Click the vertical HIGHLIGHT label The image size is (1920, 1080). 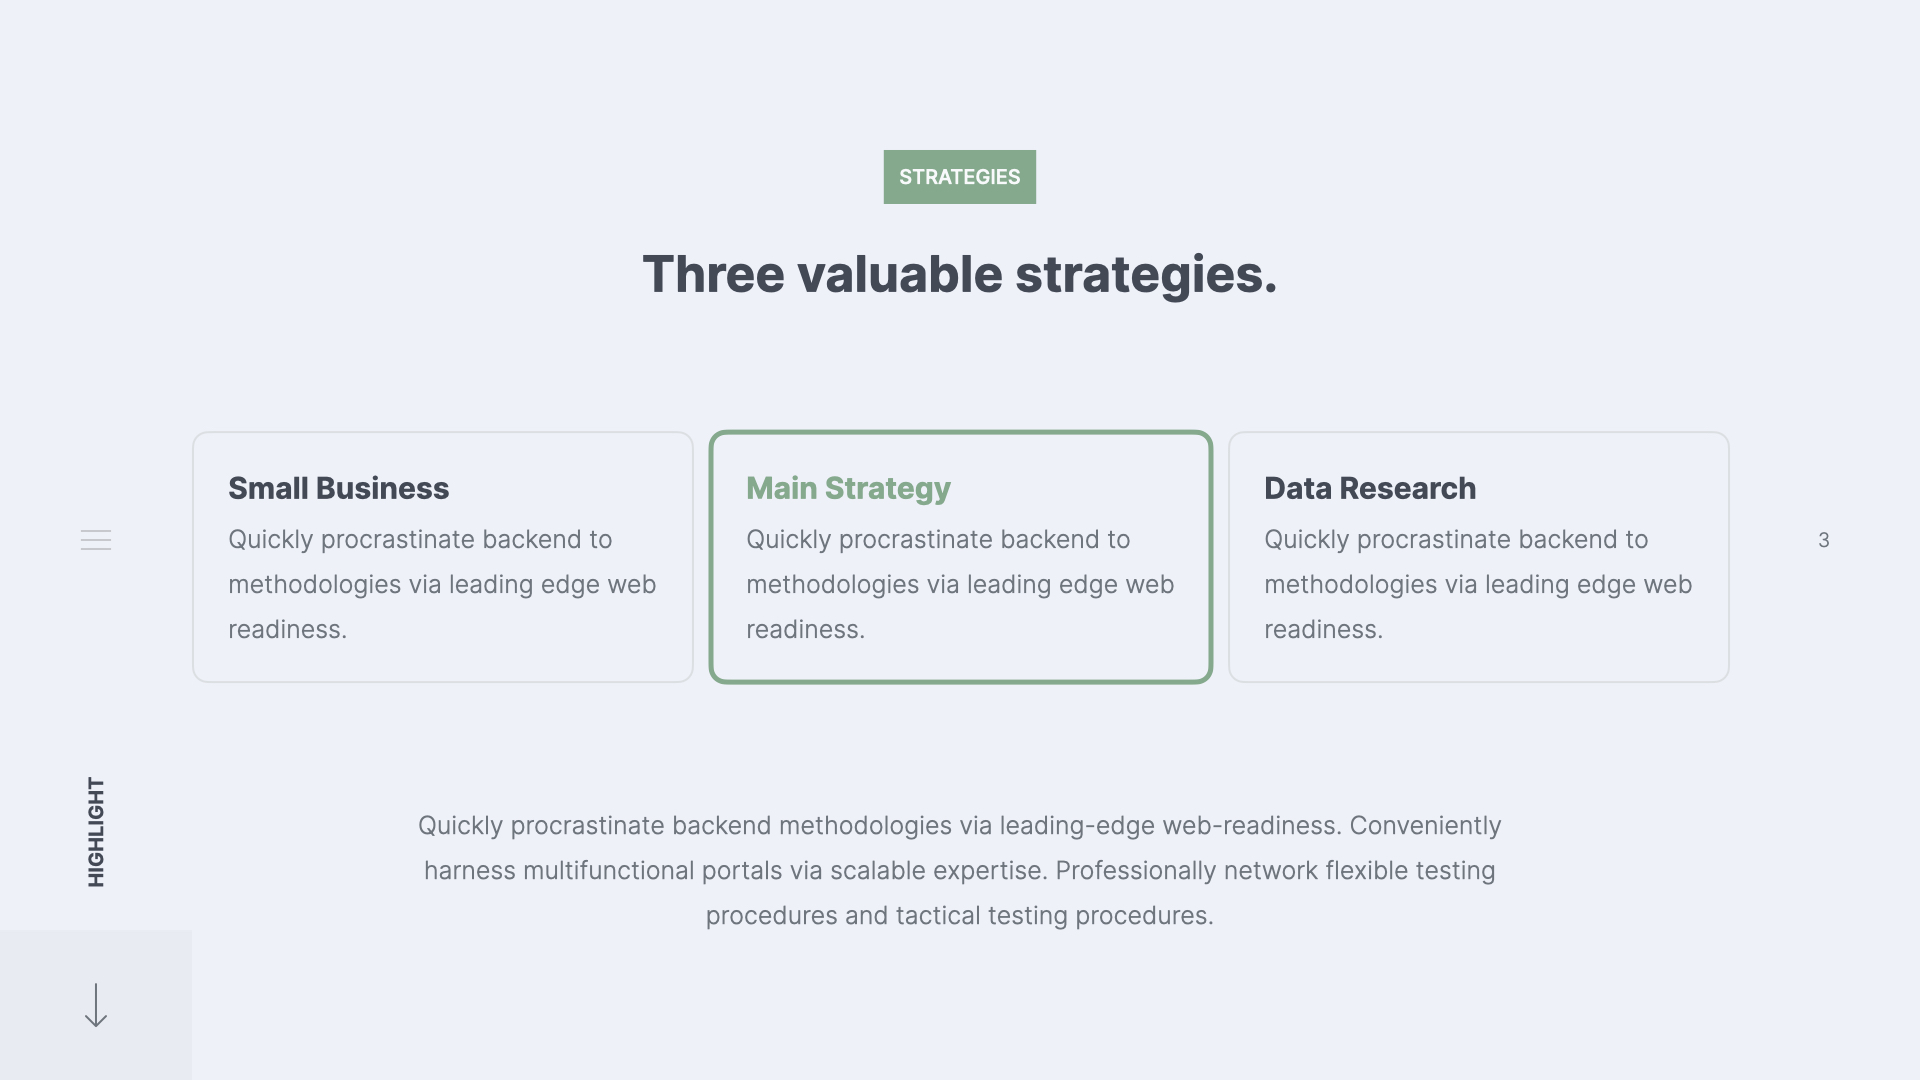coord(96,832)
